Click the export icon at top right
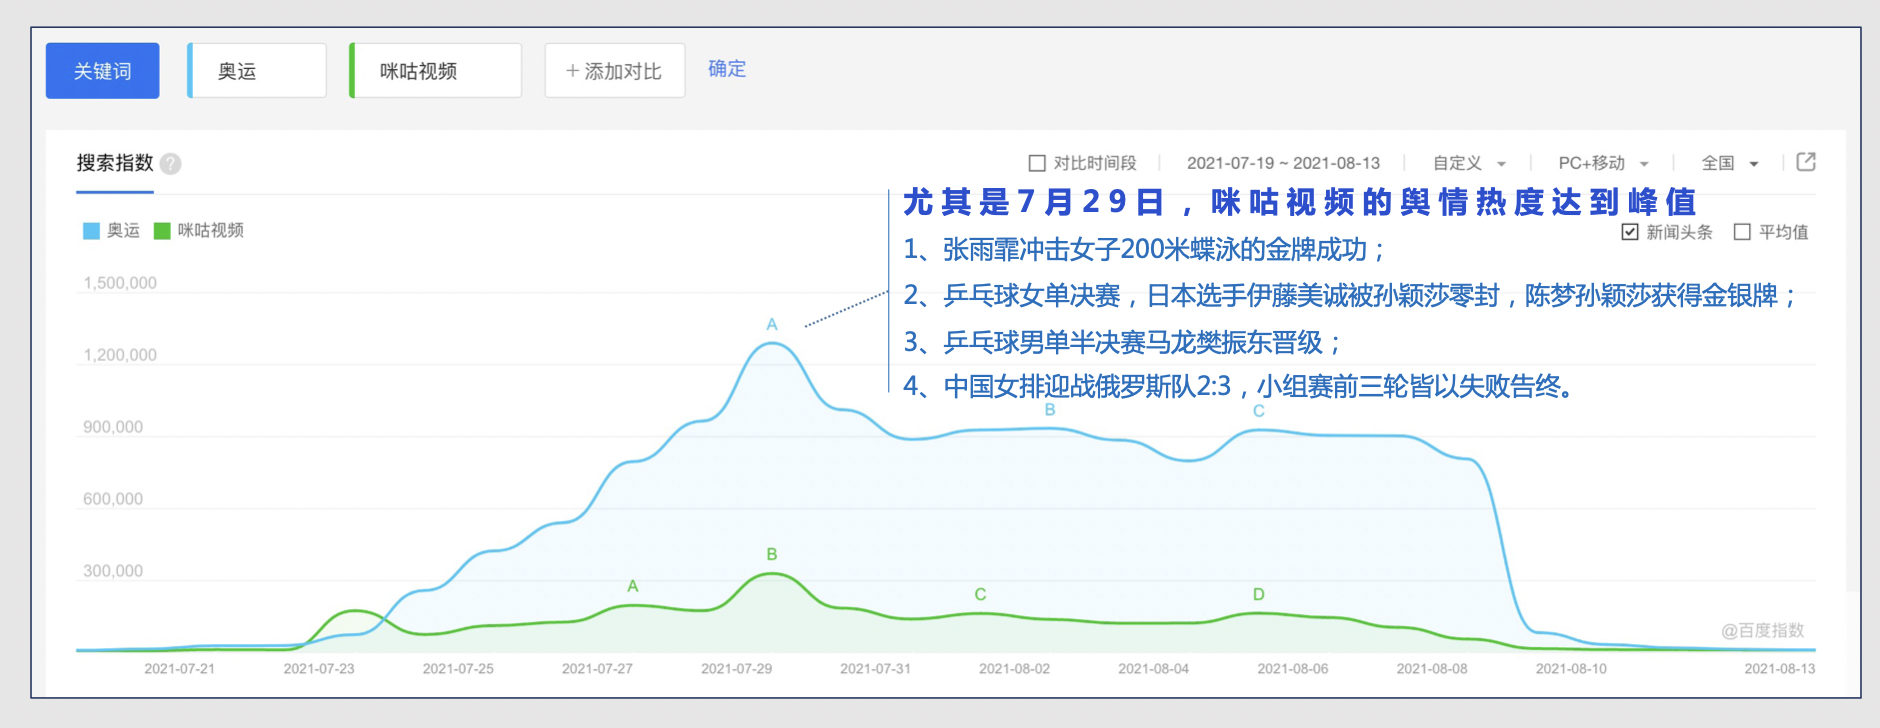Screen dimensions: 1880x728 coord(1806,162)
